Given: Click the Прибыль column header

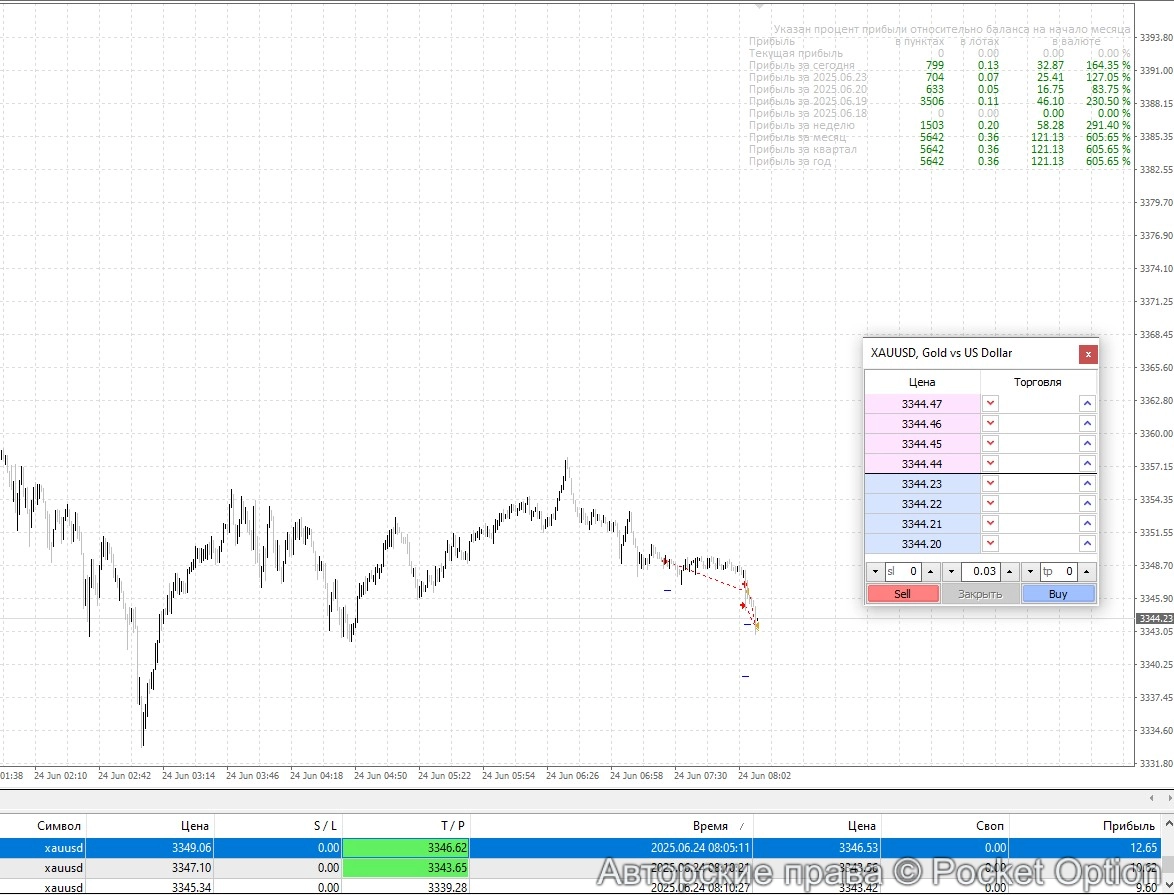Looking at the screenshot, I should pos(1131,825).
